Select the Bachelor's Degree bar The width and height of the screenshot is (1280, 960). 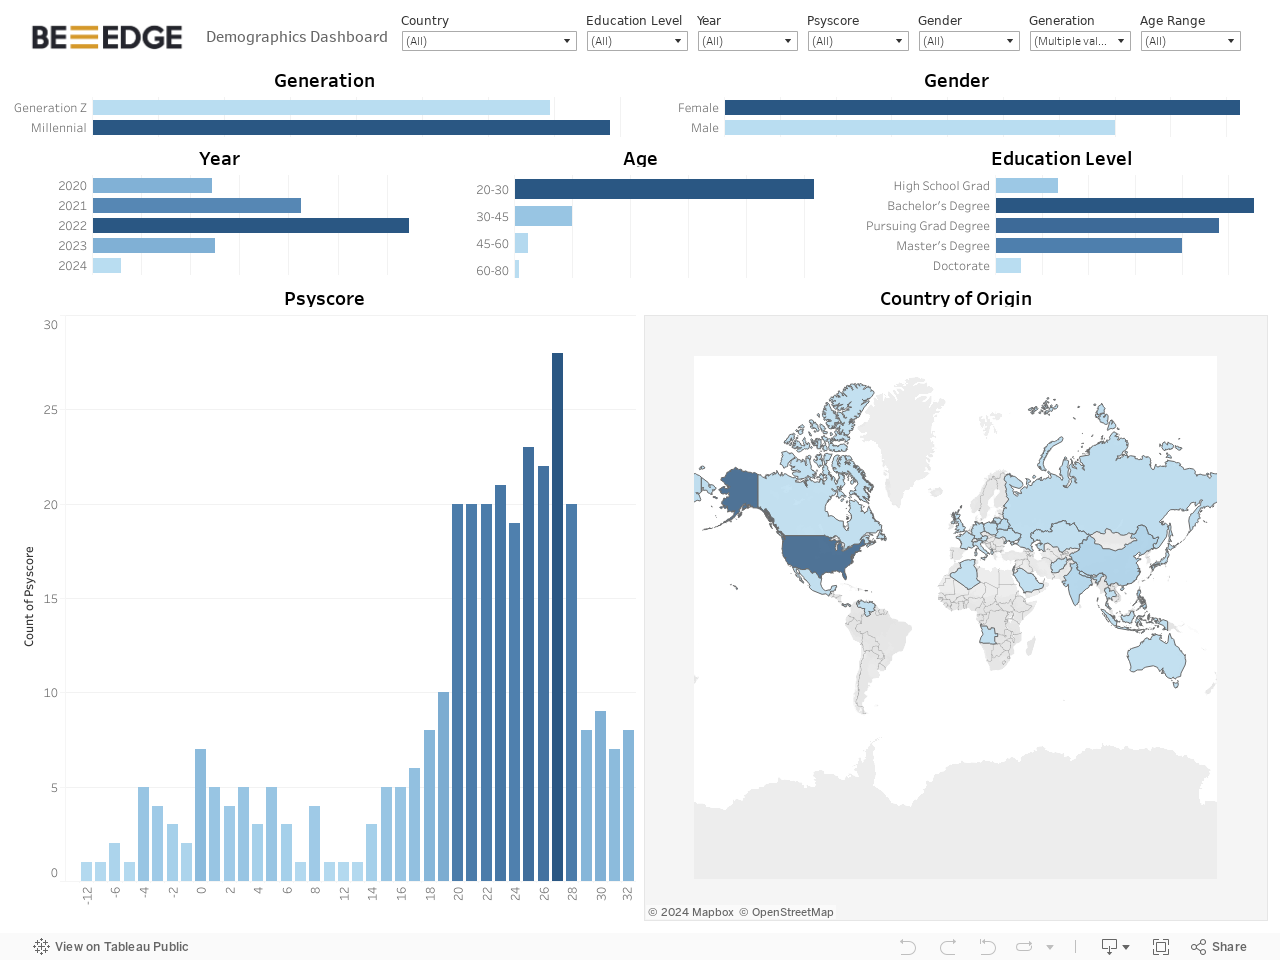coord(1125,205)
